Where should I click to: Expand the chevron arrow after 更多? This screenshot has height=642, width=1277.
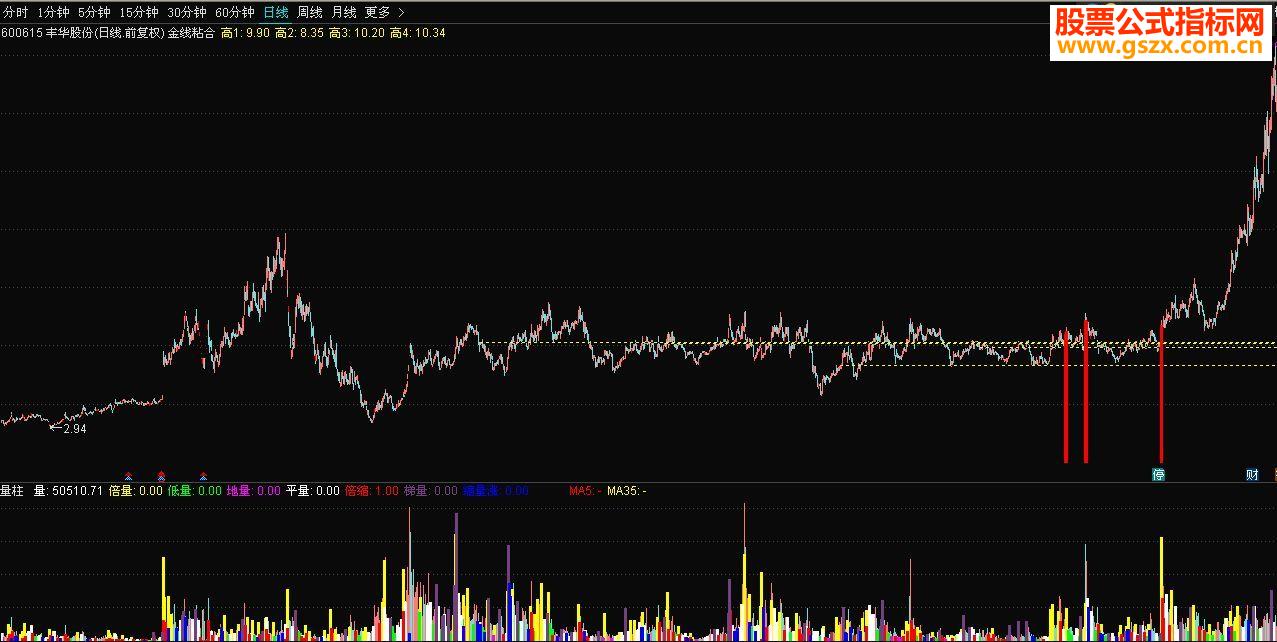[401, 13]
